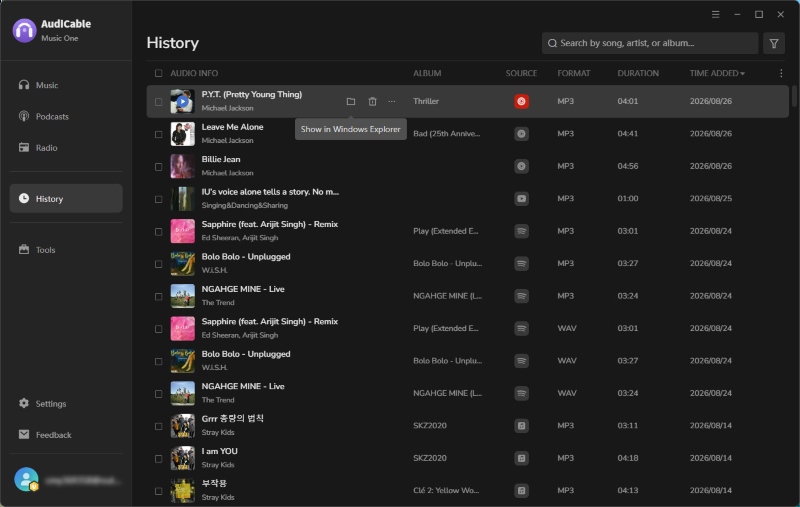The image size is (800, 507).
Task: Click the user account avatar
Action: [x=26, y=479]
